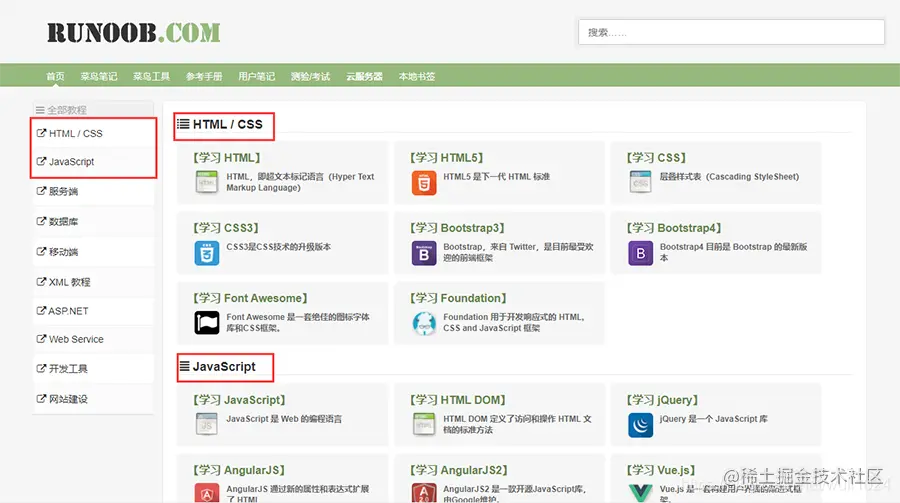Click external-link icon beside XML 教程
This screenshot has width=900, height=503.
41,281
